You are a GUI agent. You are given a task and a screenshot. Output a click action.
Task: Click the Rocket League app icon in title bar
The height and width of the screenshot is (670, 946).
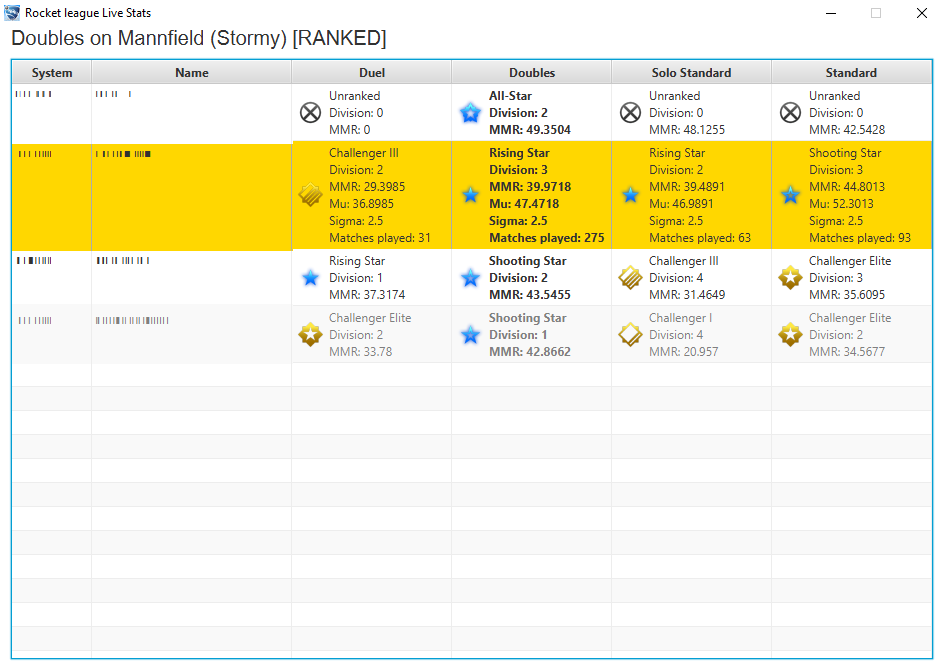tap(12, 13)
